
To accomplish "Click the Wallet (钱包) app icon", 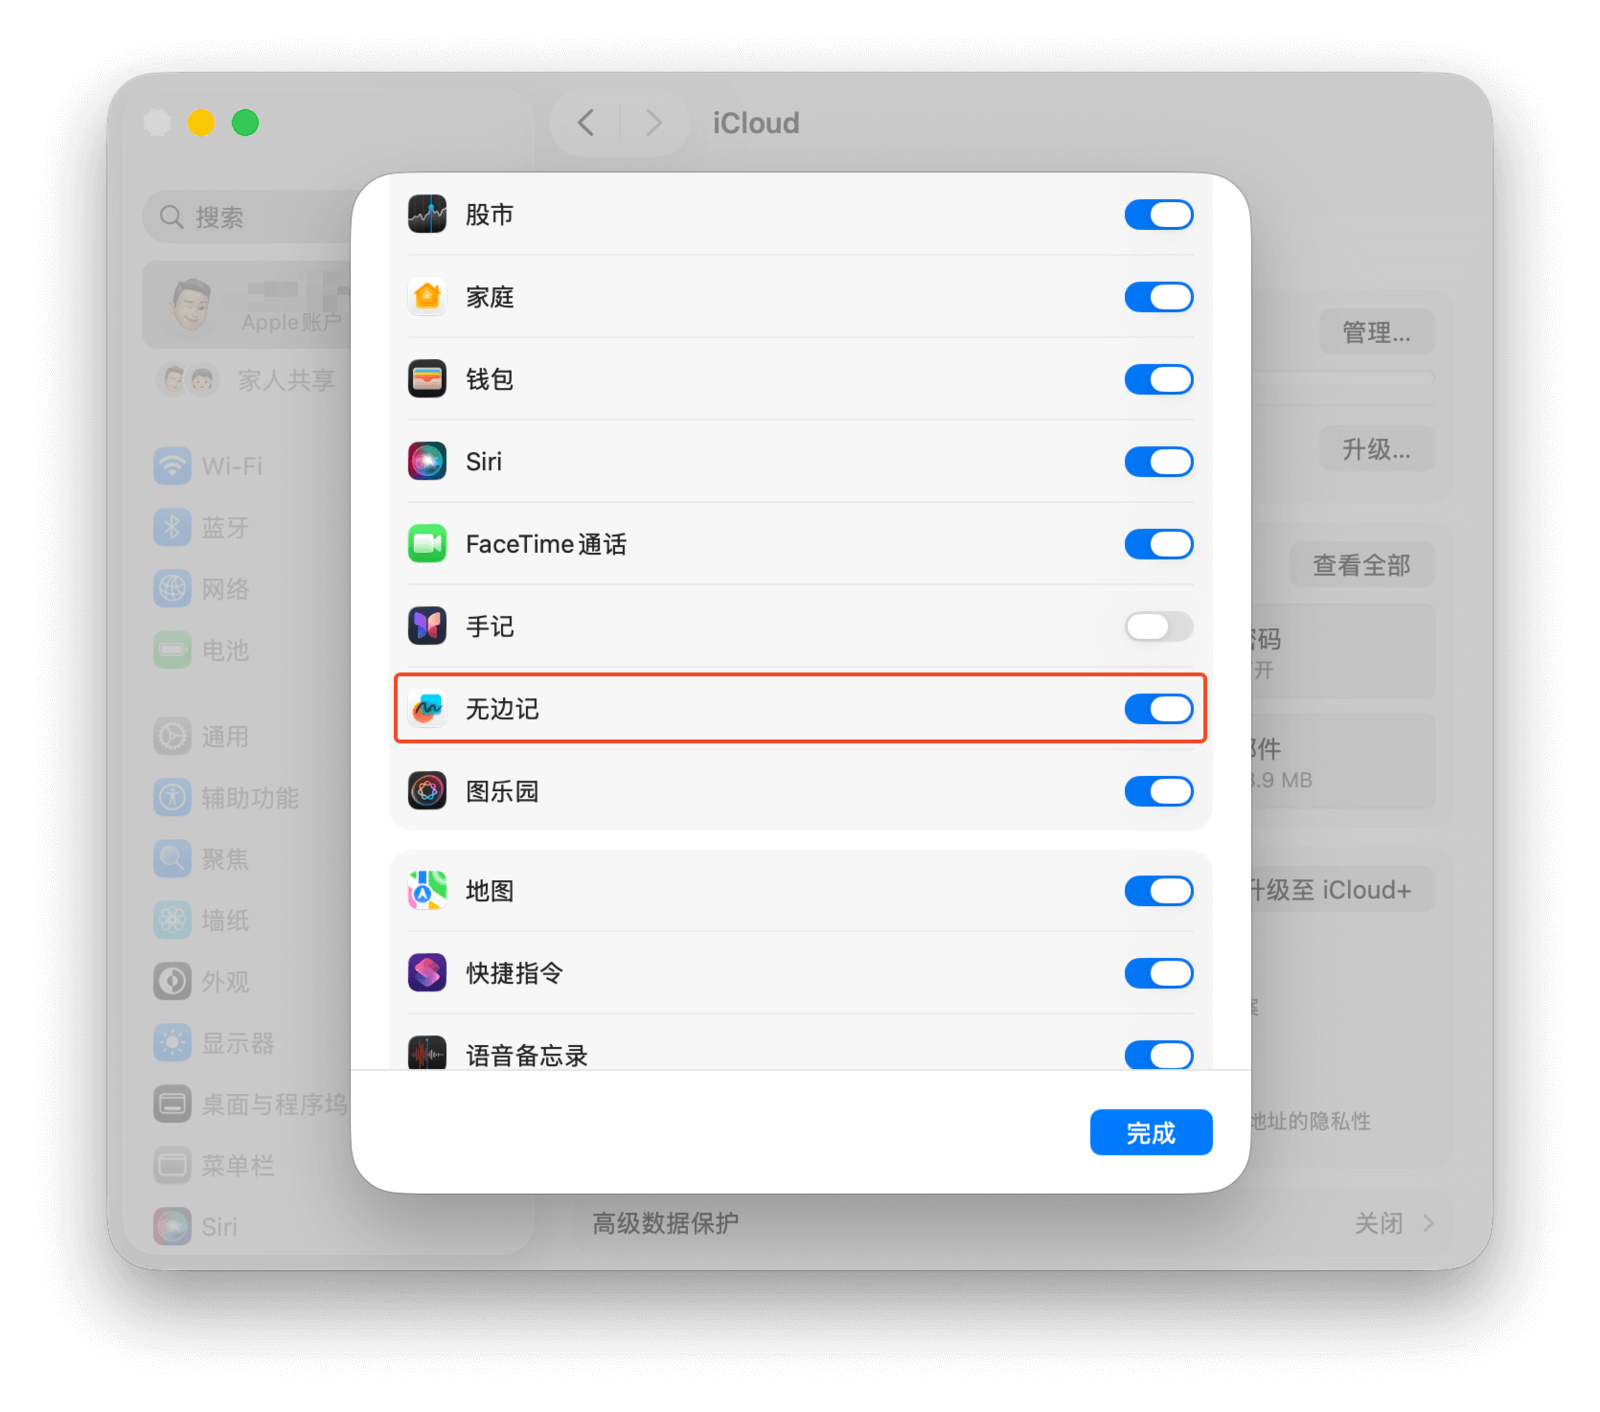I will 427,379.
